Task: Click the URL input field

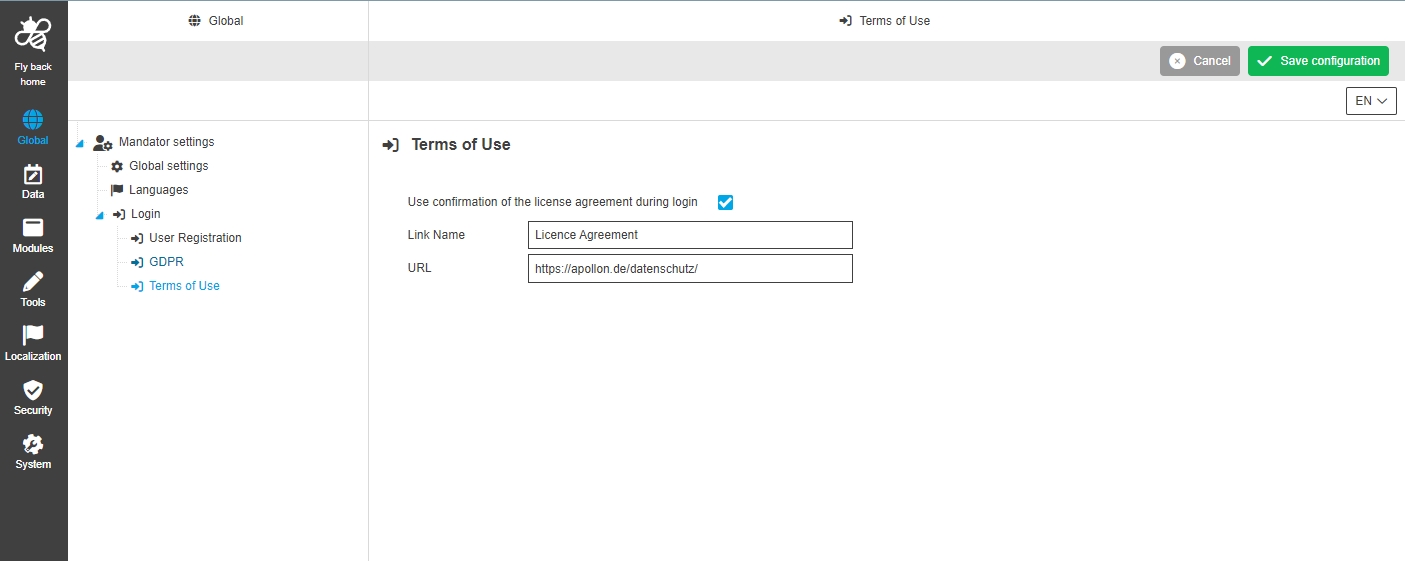Action: 690,269
